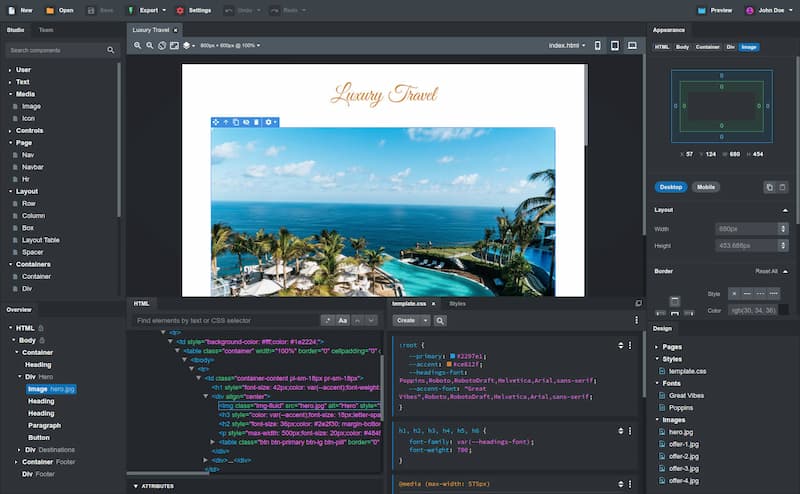Open the border color swatch
Viewport: 800px width, 494px height.
(783, 310)
